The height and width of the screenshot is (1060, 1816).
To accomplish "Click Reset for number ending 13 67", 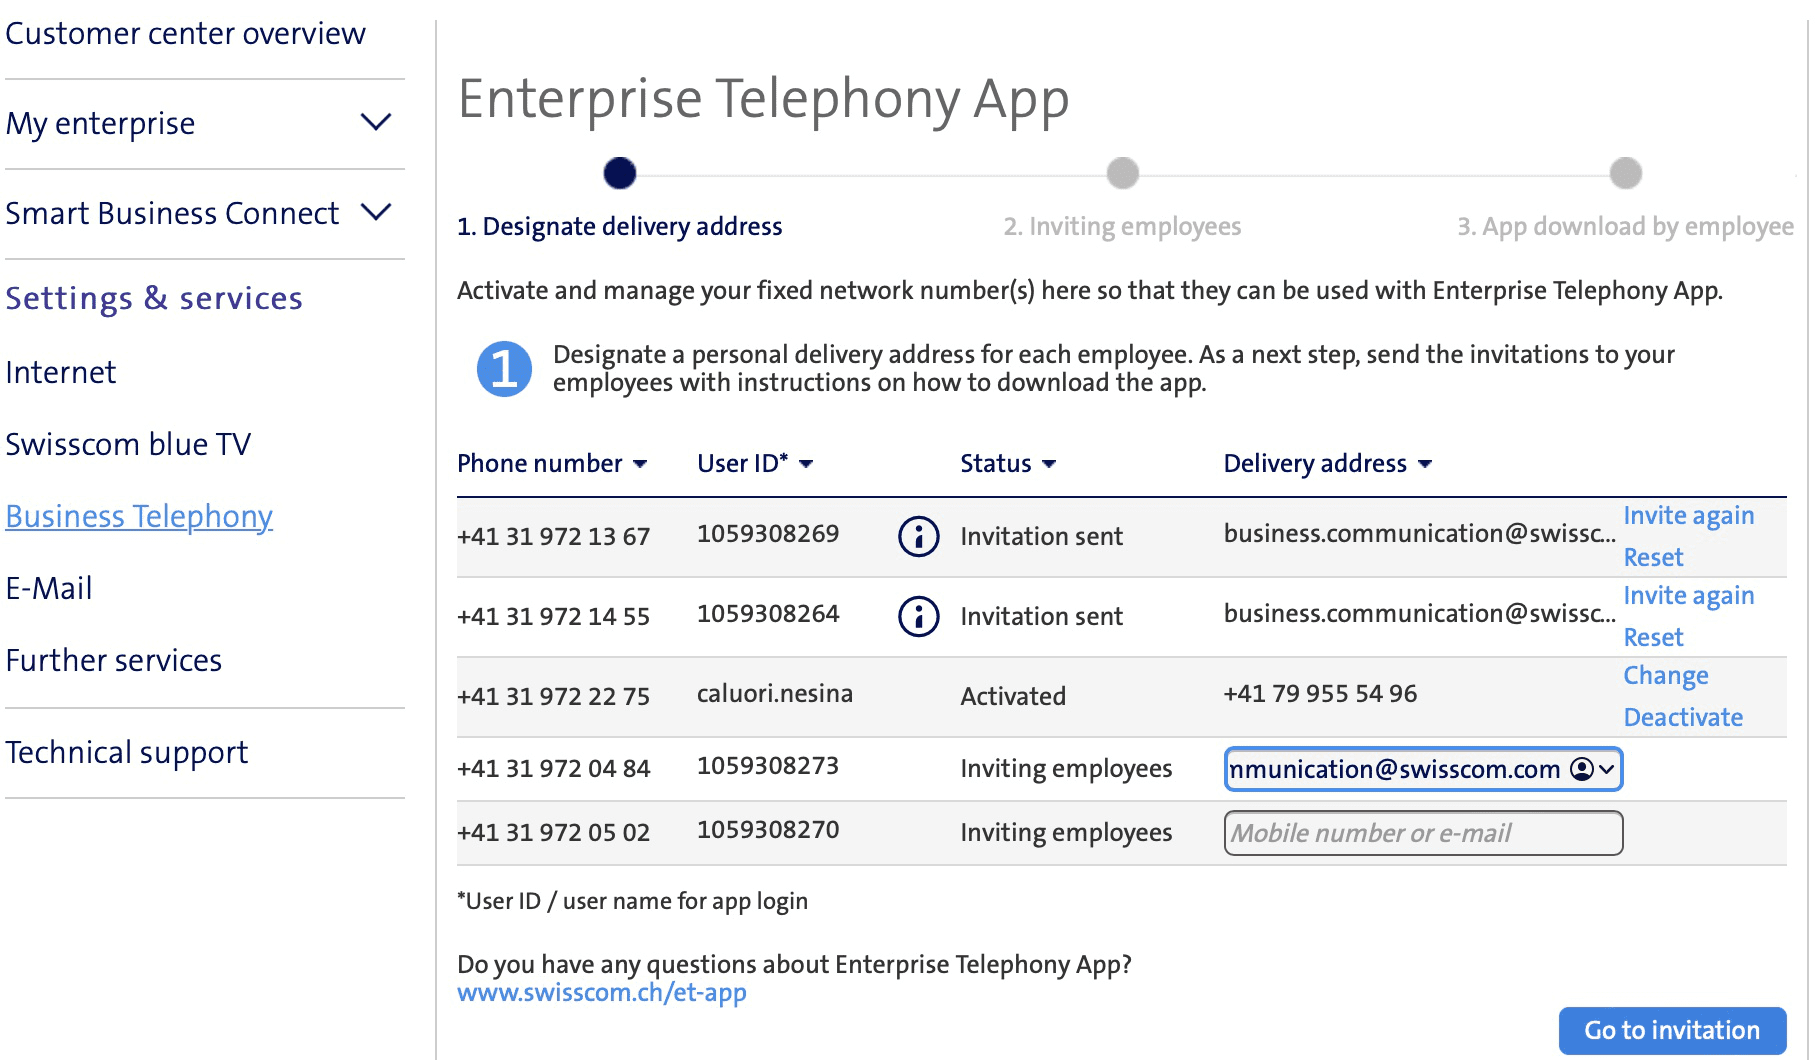I will (1653, 557).
